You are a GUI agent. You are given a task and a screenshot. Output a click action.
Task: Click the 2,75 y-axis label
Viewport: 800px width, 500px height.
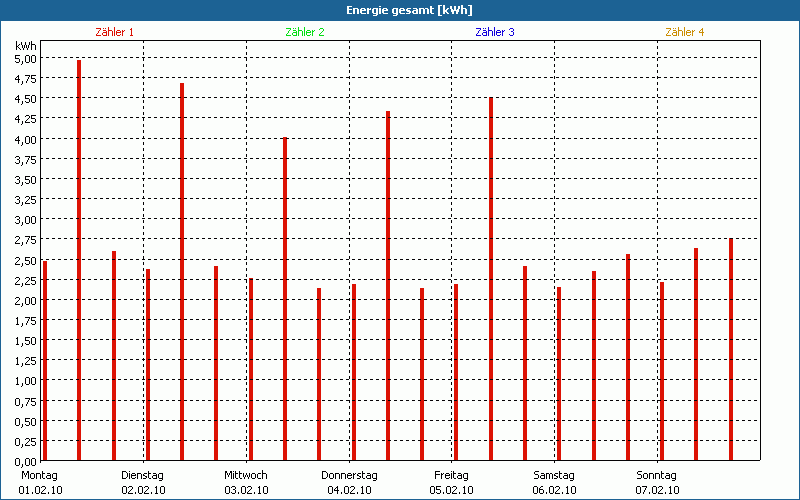24,240
